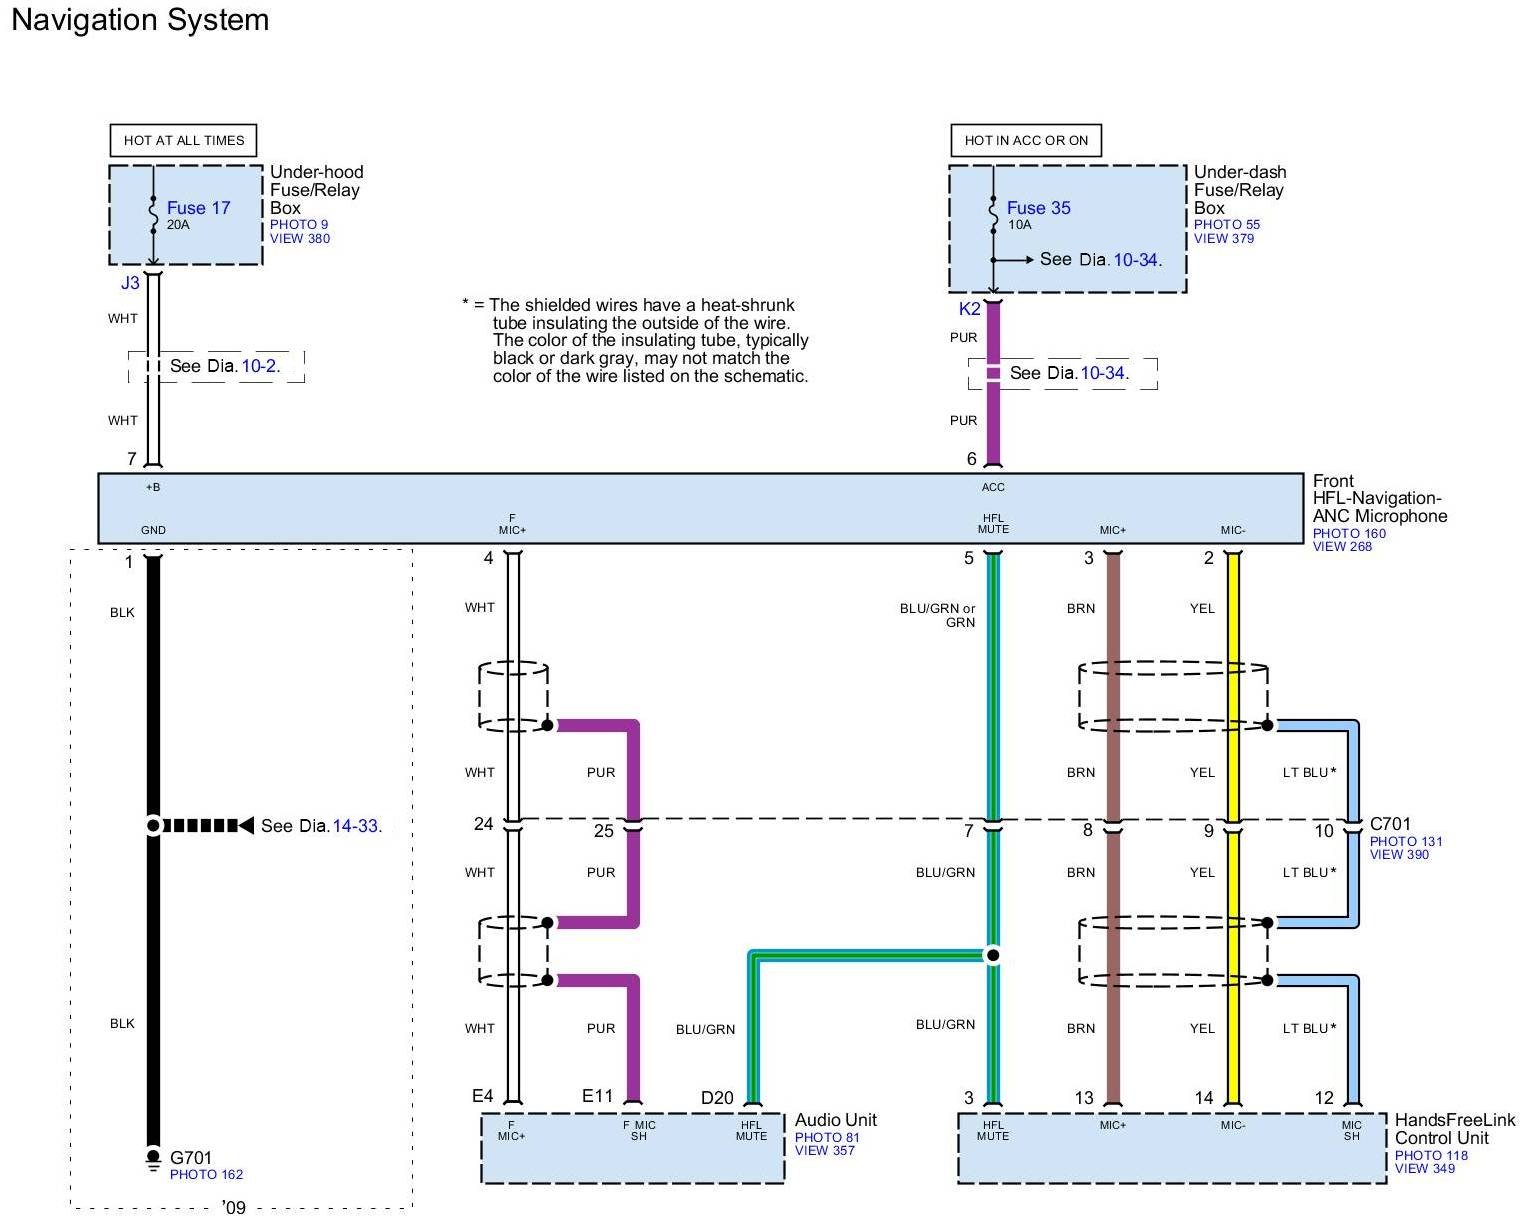Screen dimensions: 1526x1222
Task: Follow the Dia. 14-33 reference link
Action: point(357,826)
